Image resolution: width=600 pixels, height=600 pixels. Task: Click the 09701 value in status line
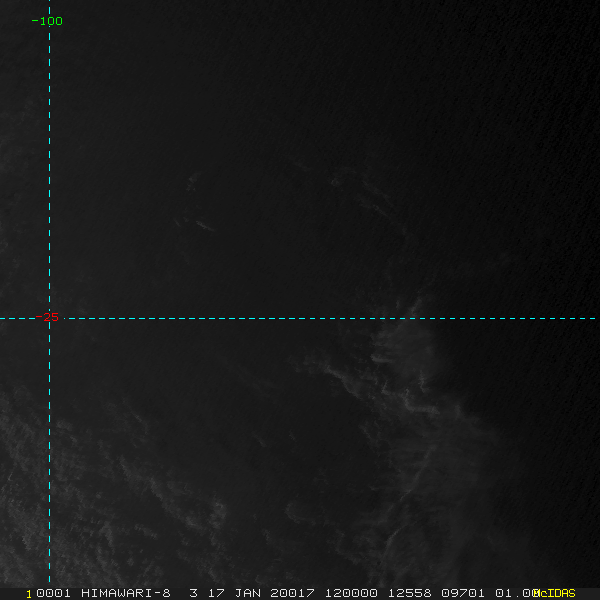pyautogui.click(x=463, y=593)
